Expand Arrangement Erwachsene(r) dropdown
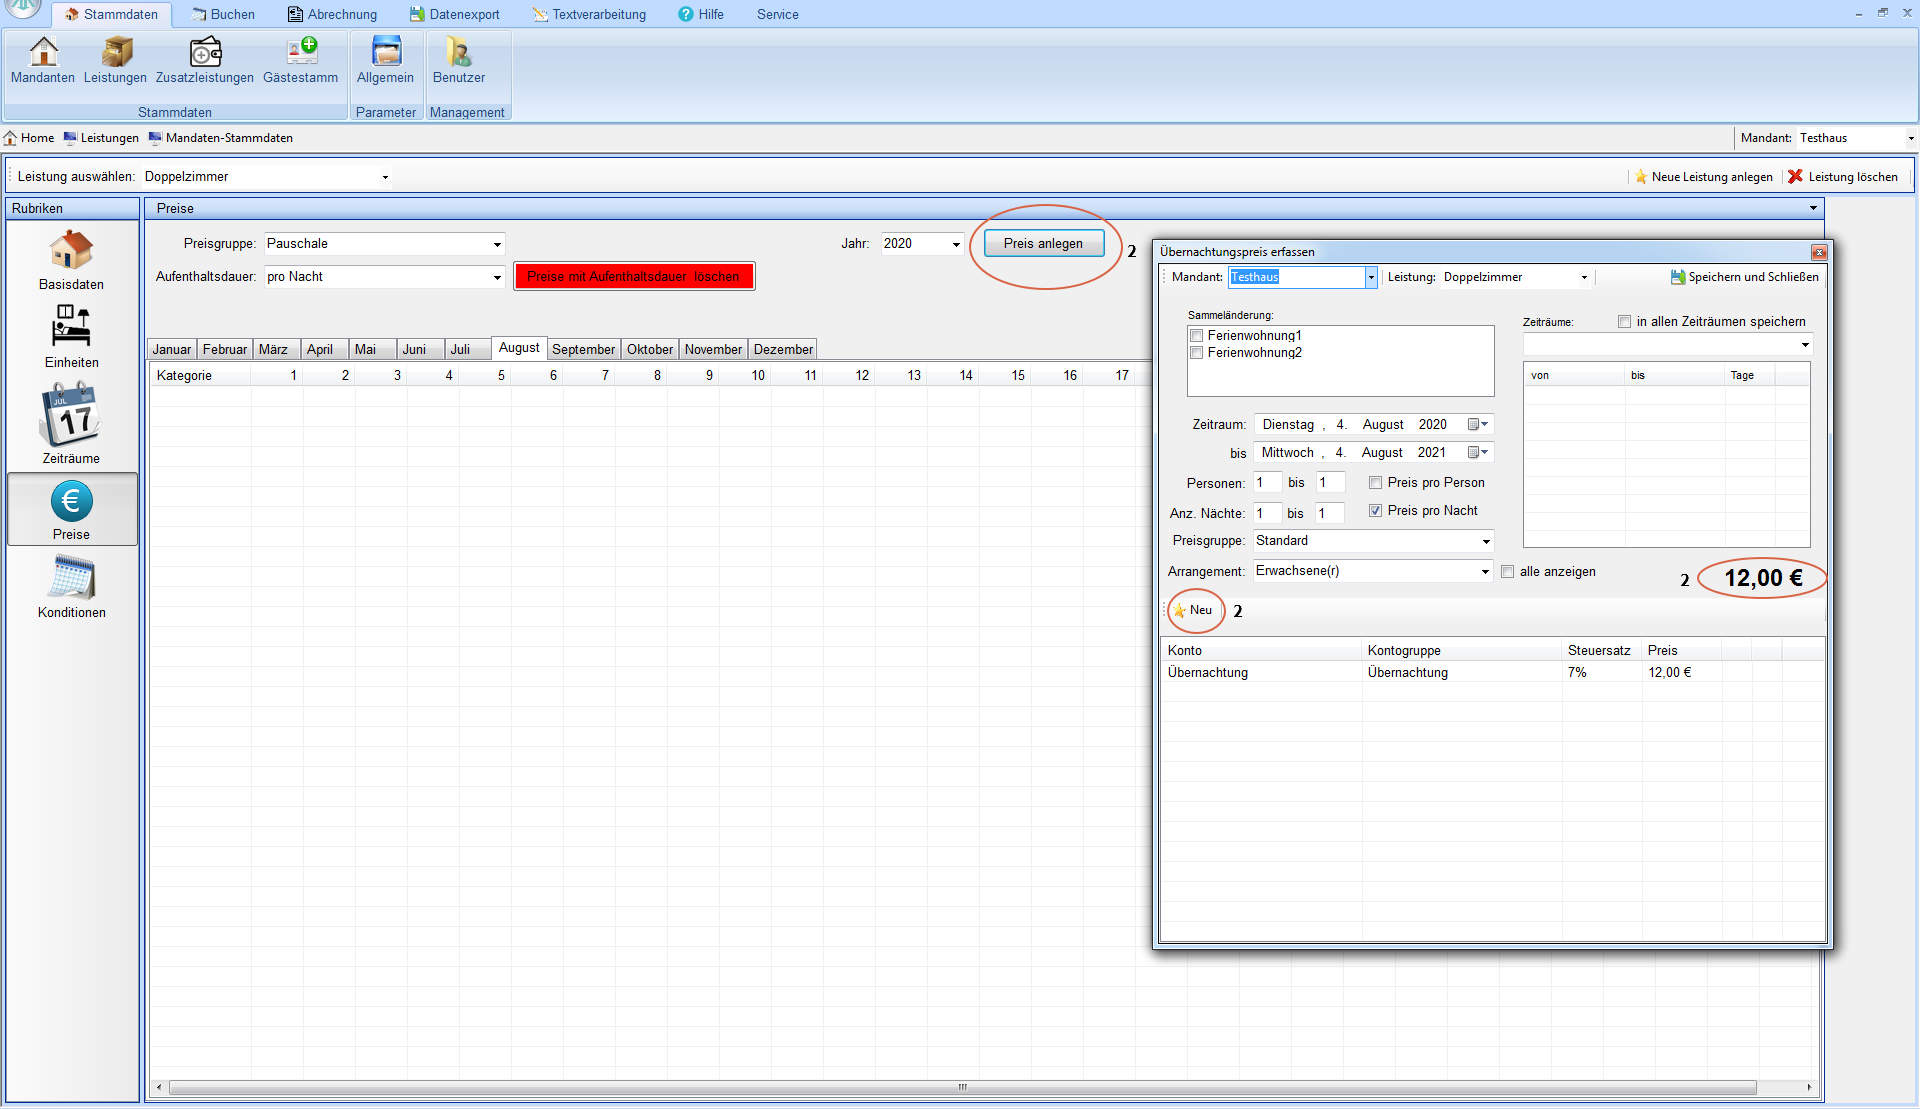The image size is (1920, 1109). click(1485, 571)
